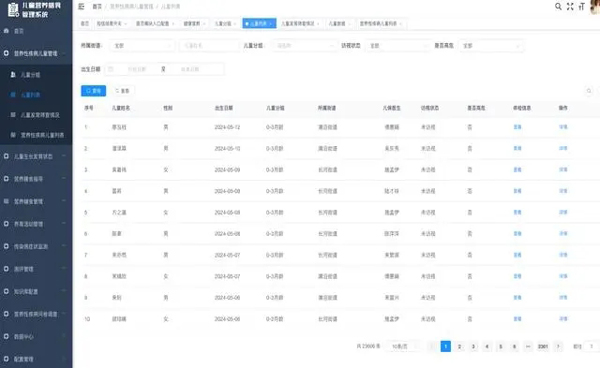Click the start date input of 出生日期
This screenshot has width=600, height=368.
click(x=137, y=69)
